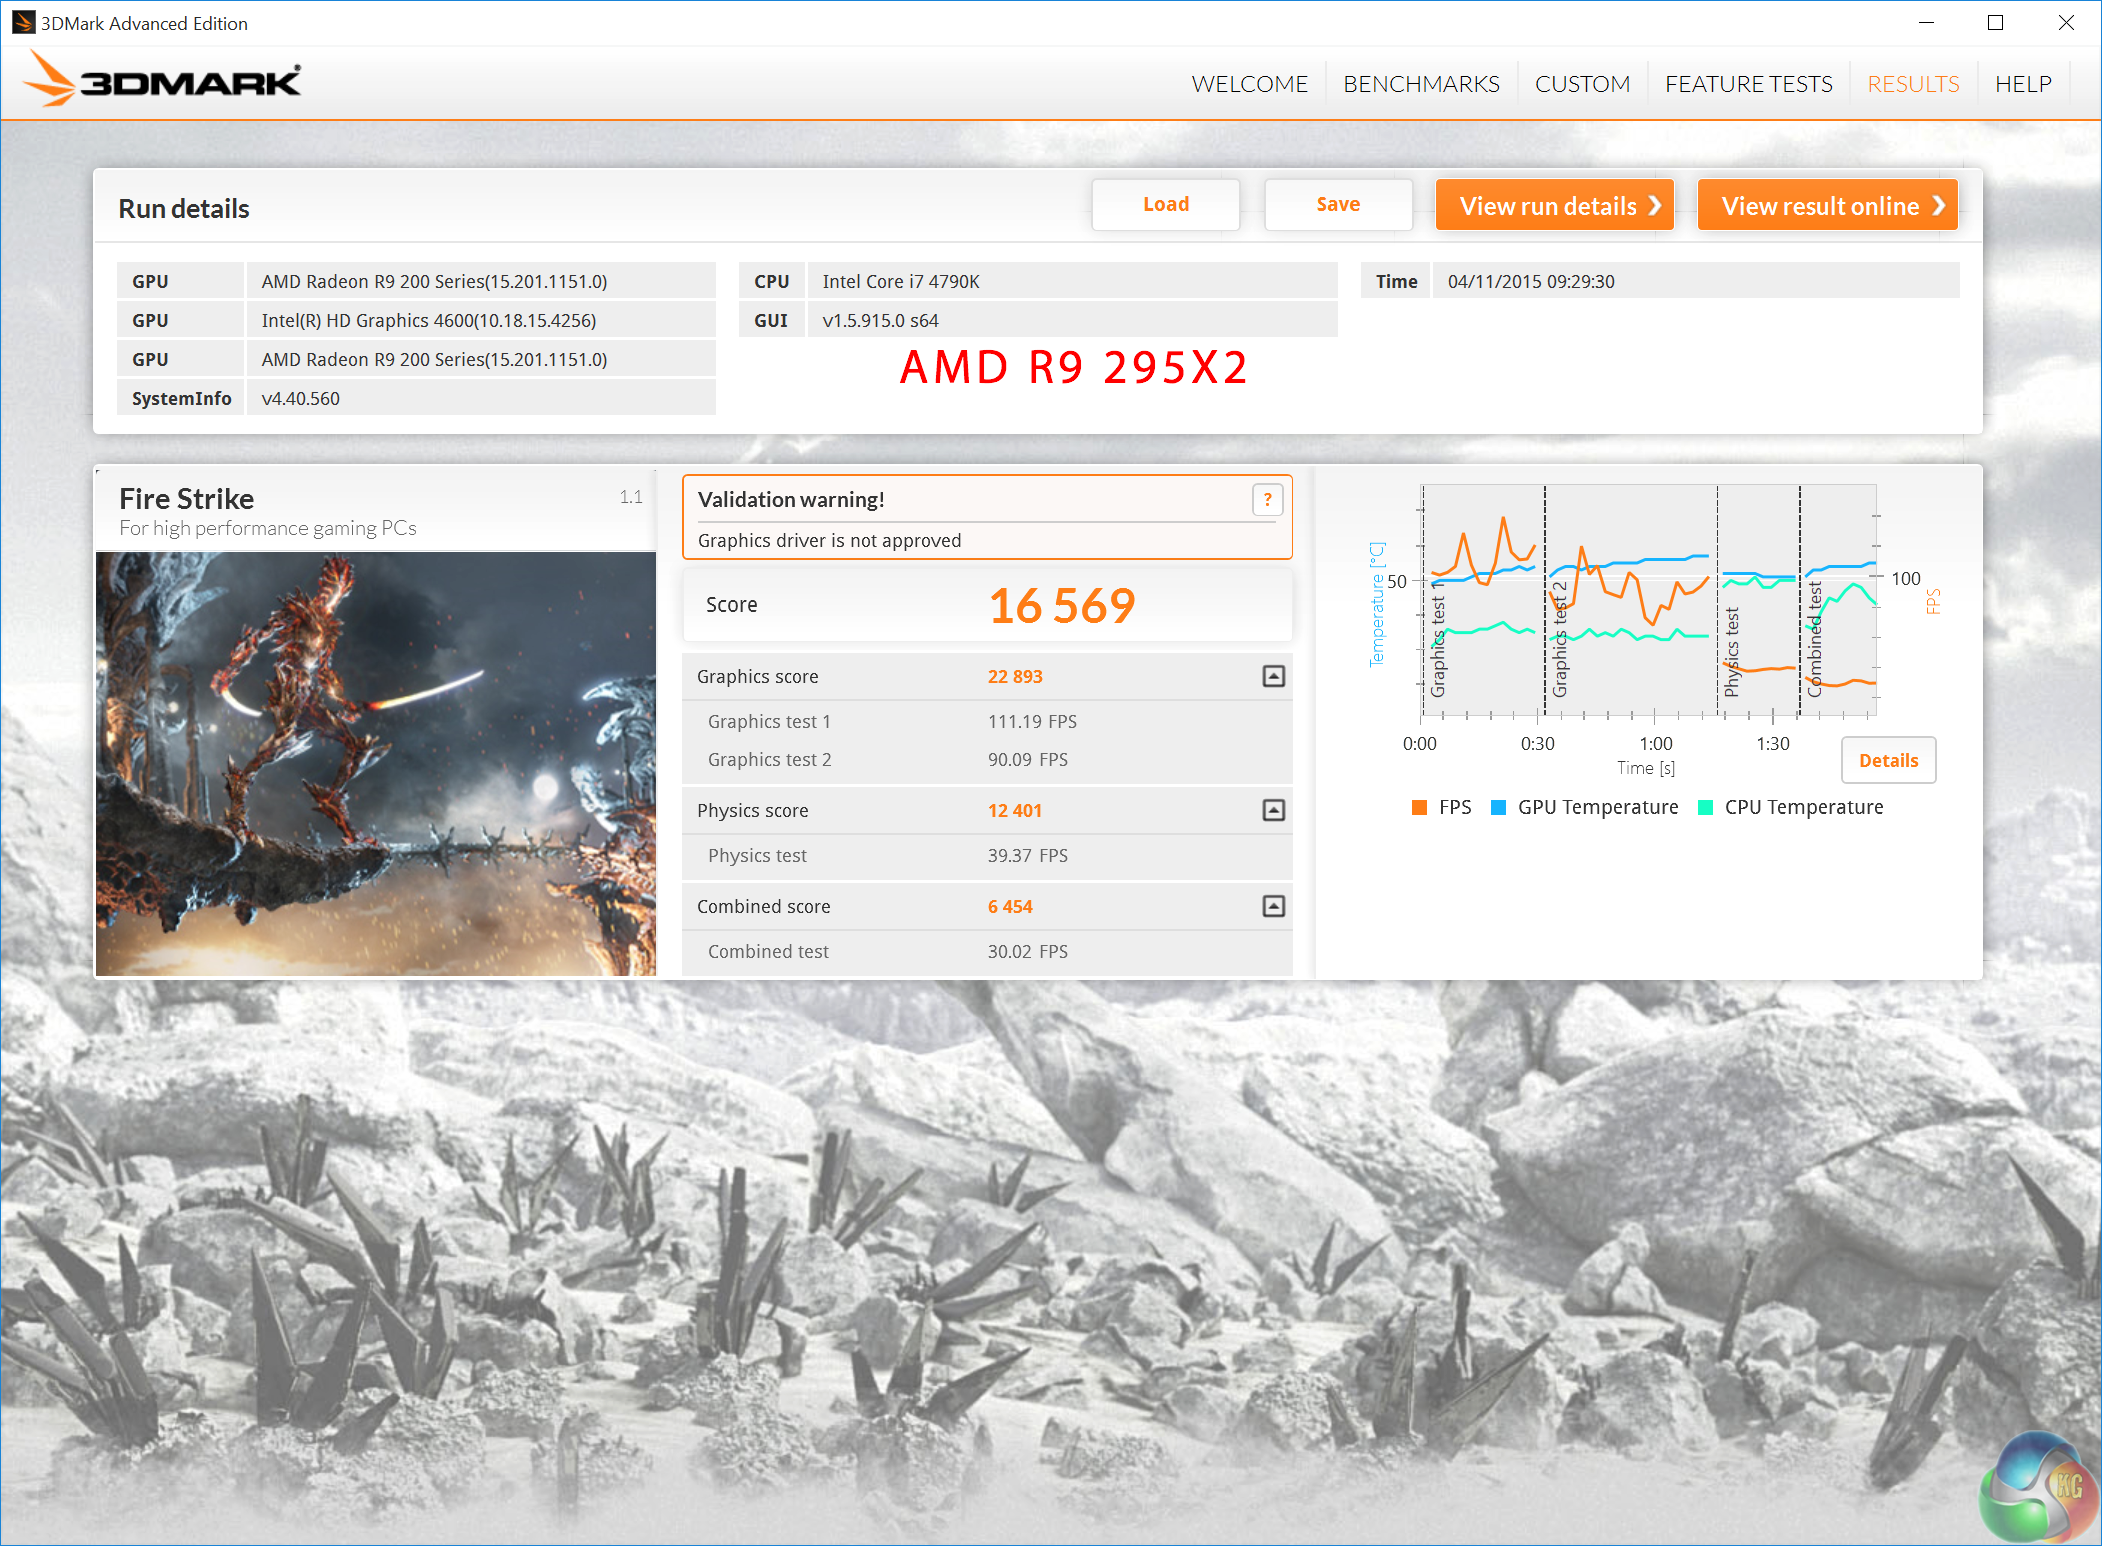Maximize the 3DMark window
Viewport: 2102px width, 1546px height.
1995,22
